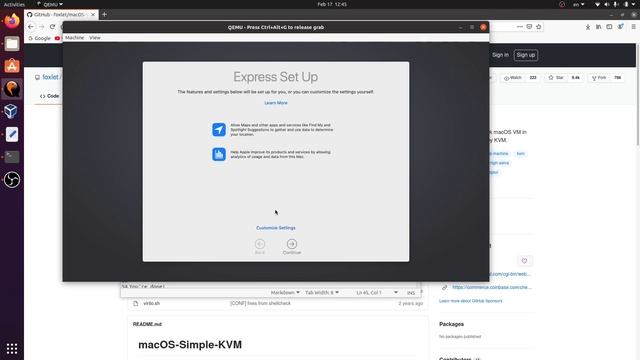Open the keyboard language 'en' indicator

pos(578,4)
